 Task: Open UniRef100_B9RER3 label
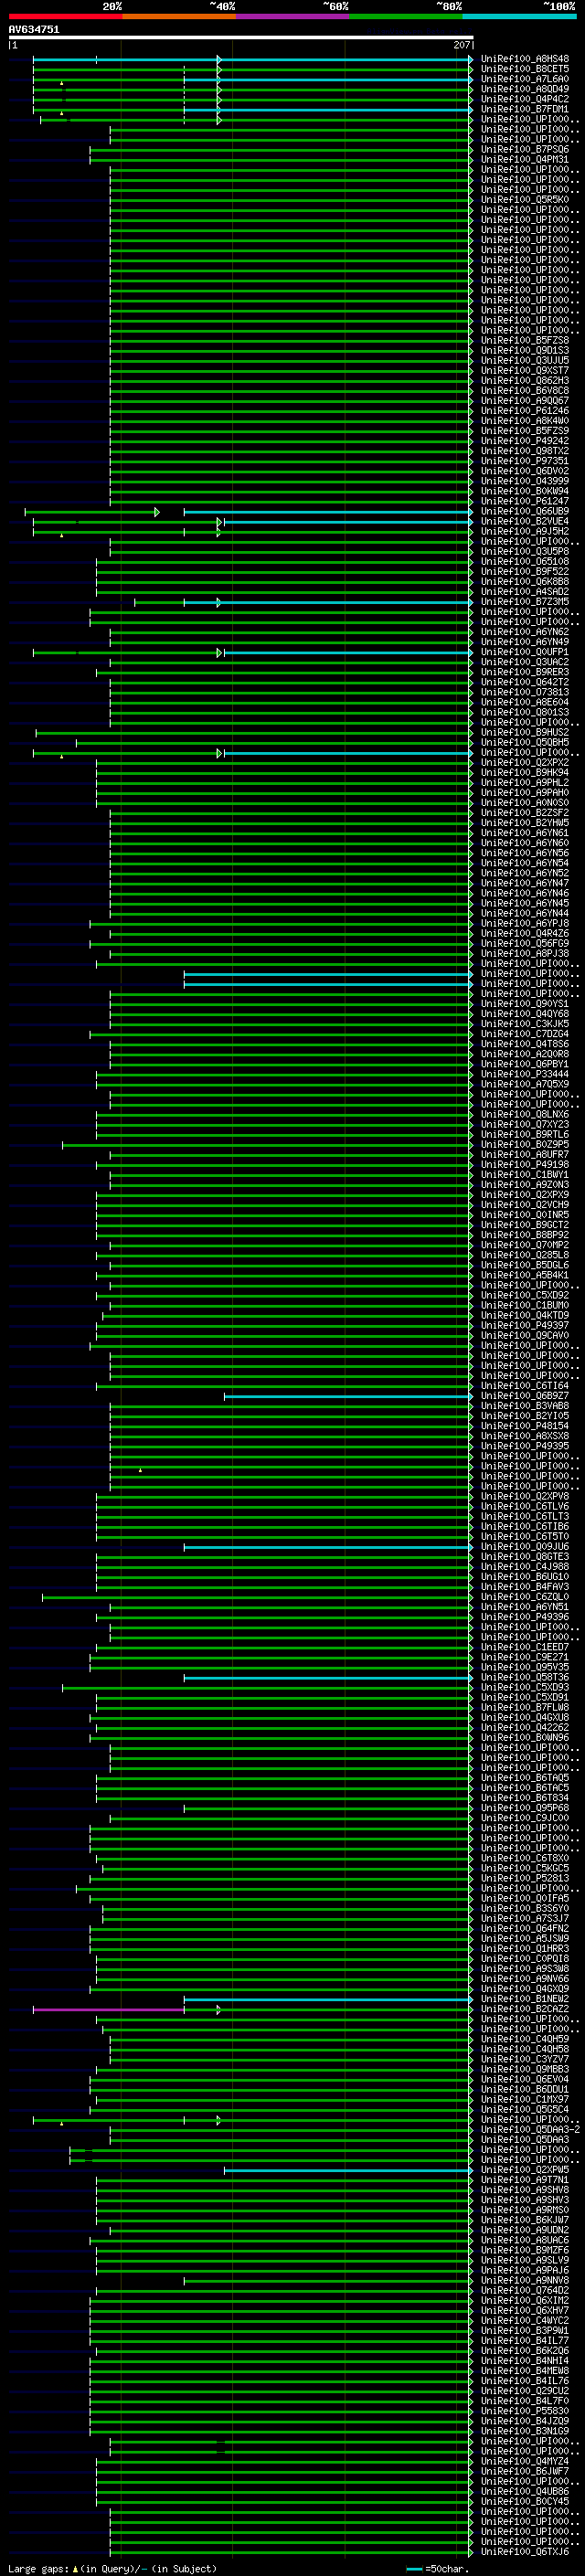click(x=525, y=672)
